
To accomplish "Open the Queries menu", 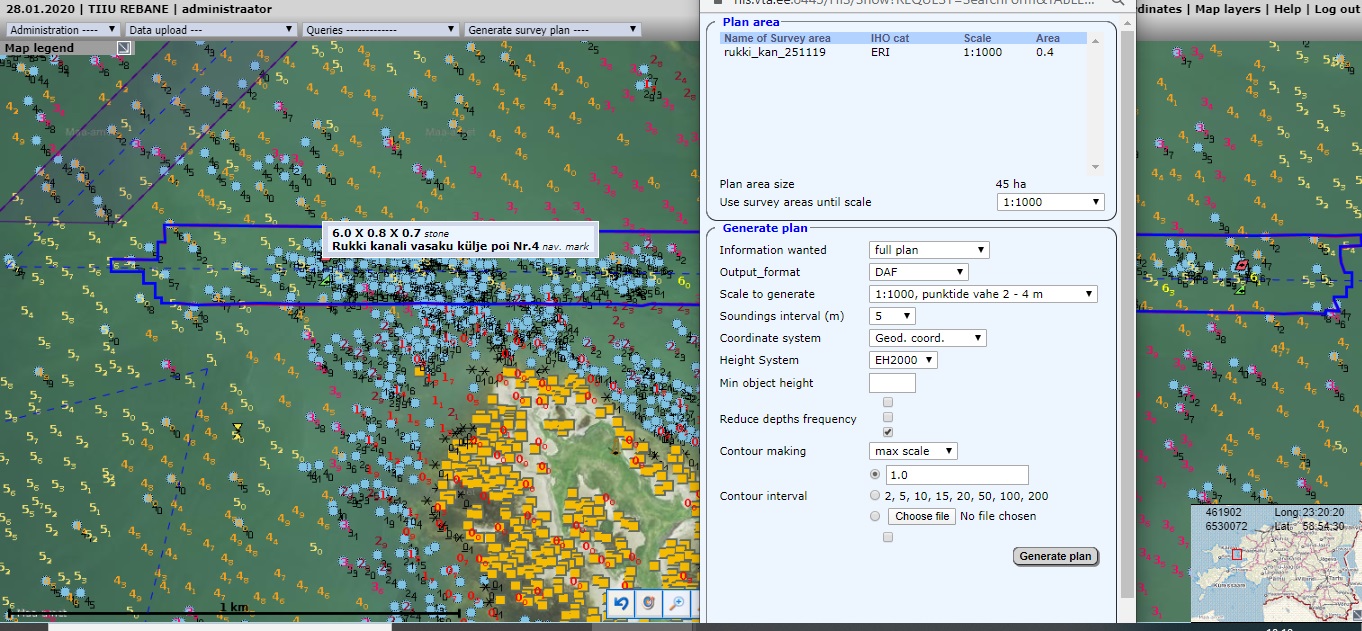I will point(380,30).
